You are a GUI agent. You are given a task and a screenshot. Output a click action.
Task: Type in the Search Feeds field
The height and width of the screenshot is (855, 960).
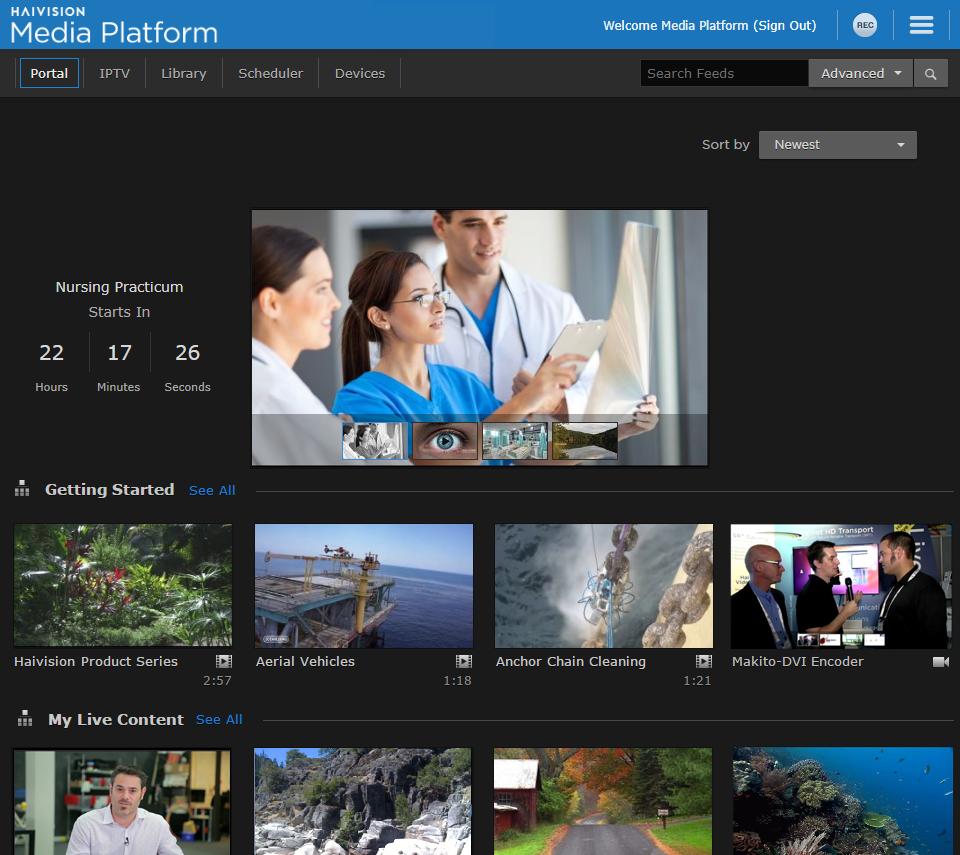click(x=723, y=74)
